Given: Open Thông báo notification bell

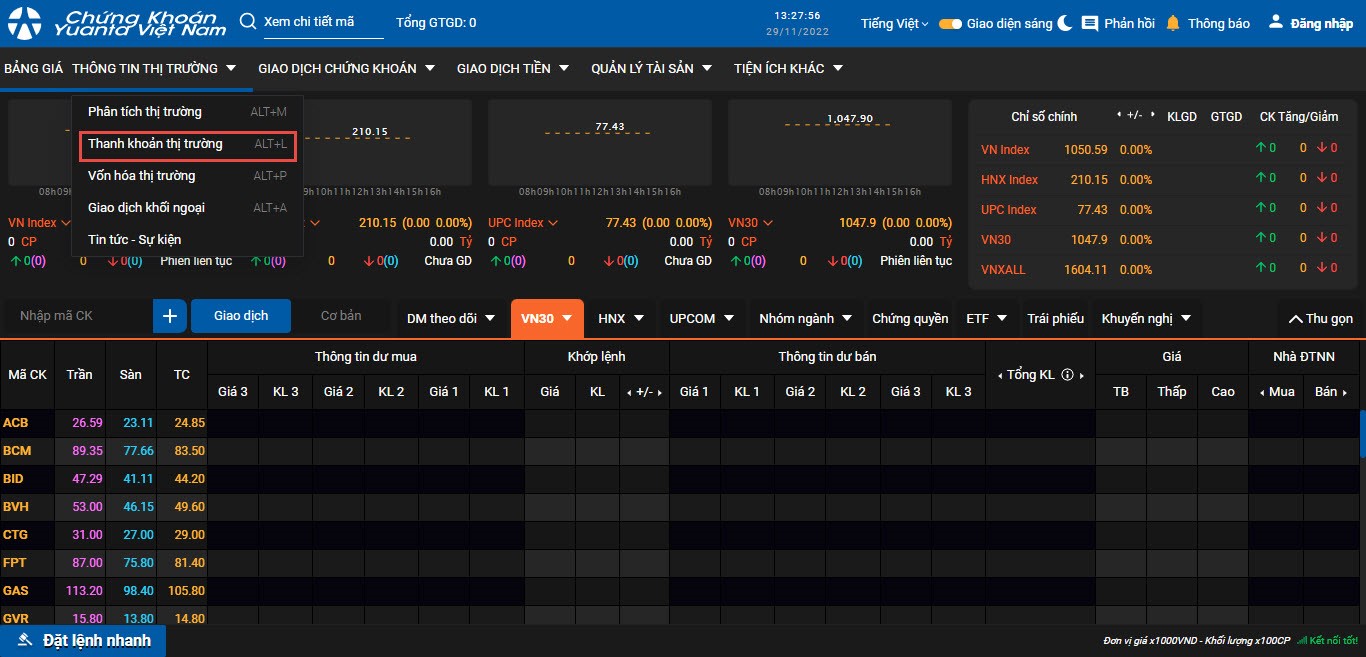Looking at the screenshot, I should (1173, 23).
